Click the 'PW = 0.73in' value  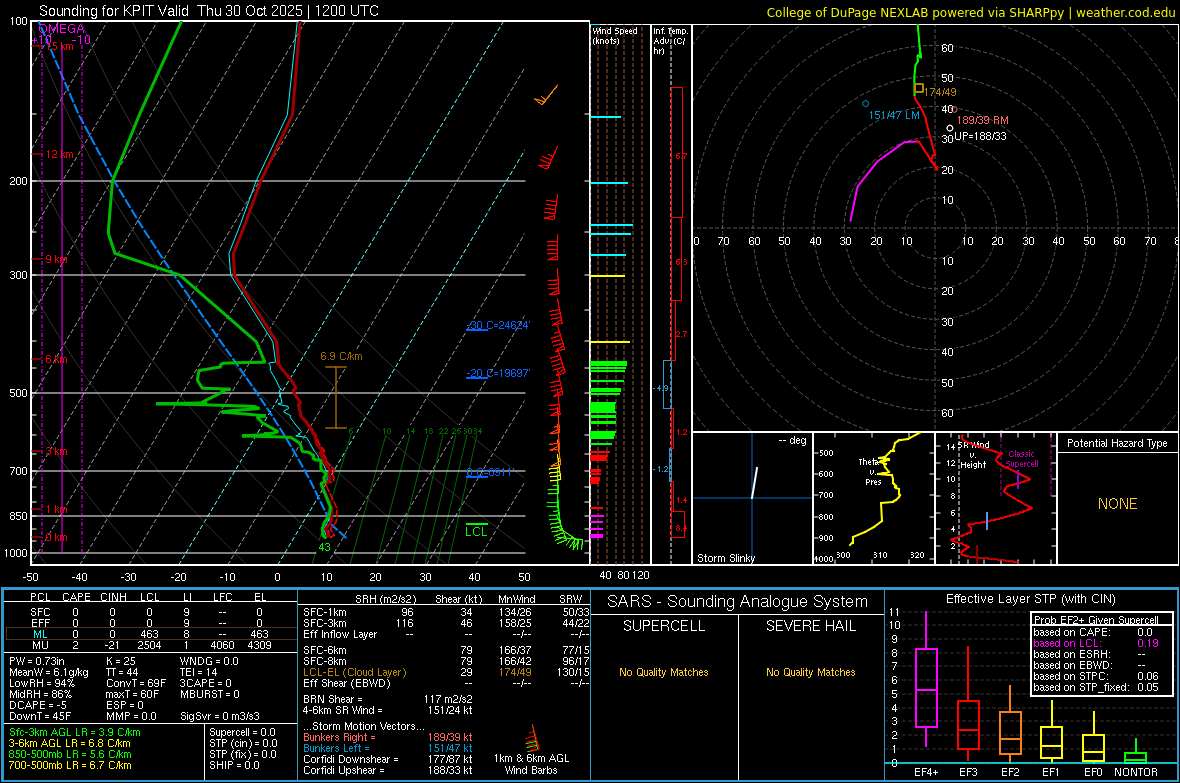[x=37, y=661]
